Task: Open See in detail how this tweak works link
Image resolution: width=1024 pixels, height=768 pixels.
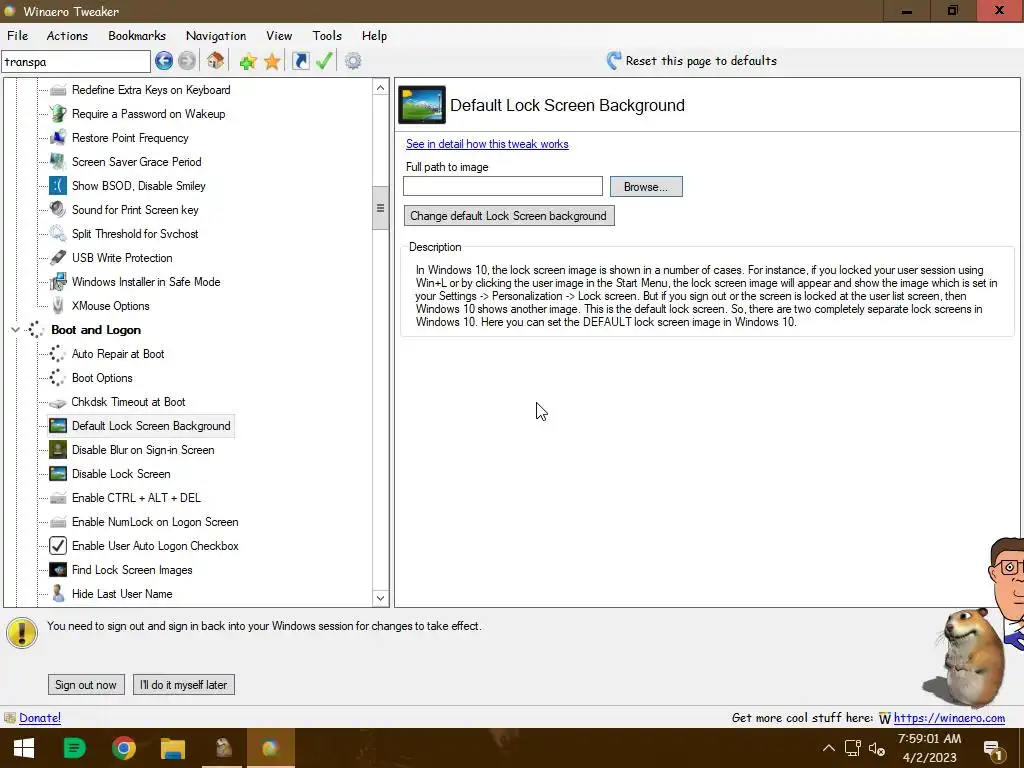Action: (487, 144)
